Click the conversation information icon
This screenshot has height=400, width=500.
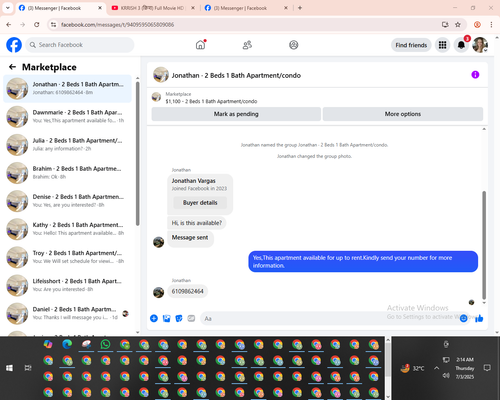click(x=475, y=75)
